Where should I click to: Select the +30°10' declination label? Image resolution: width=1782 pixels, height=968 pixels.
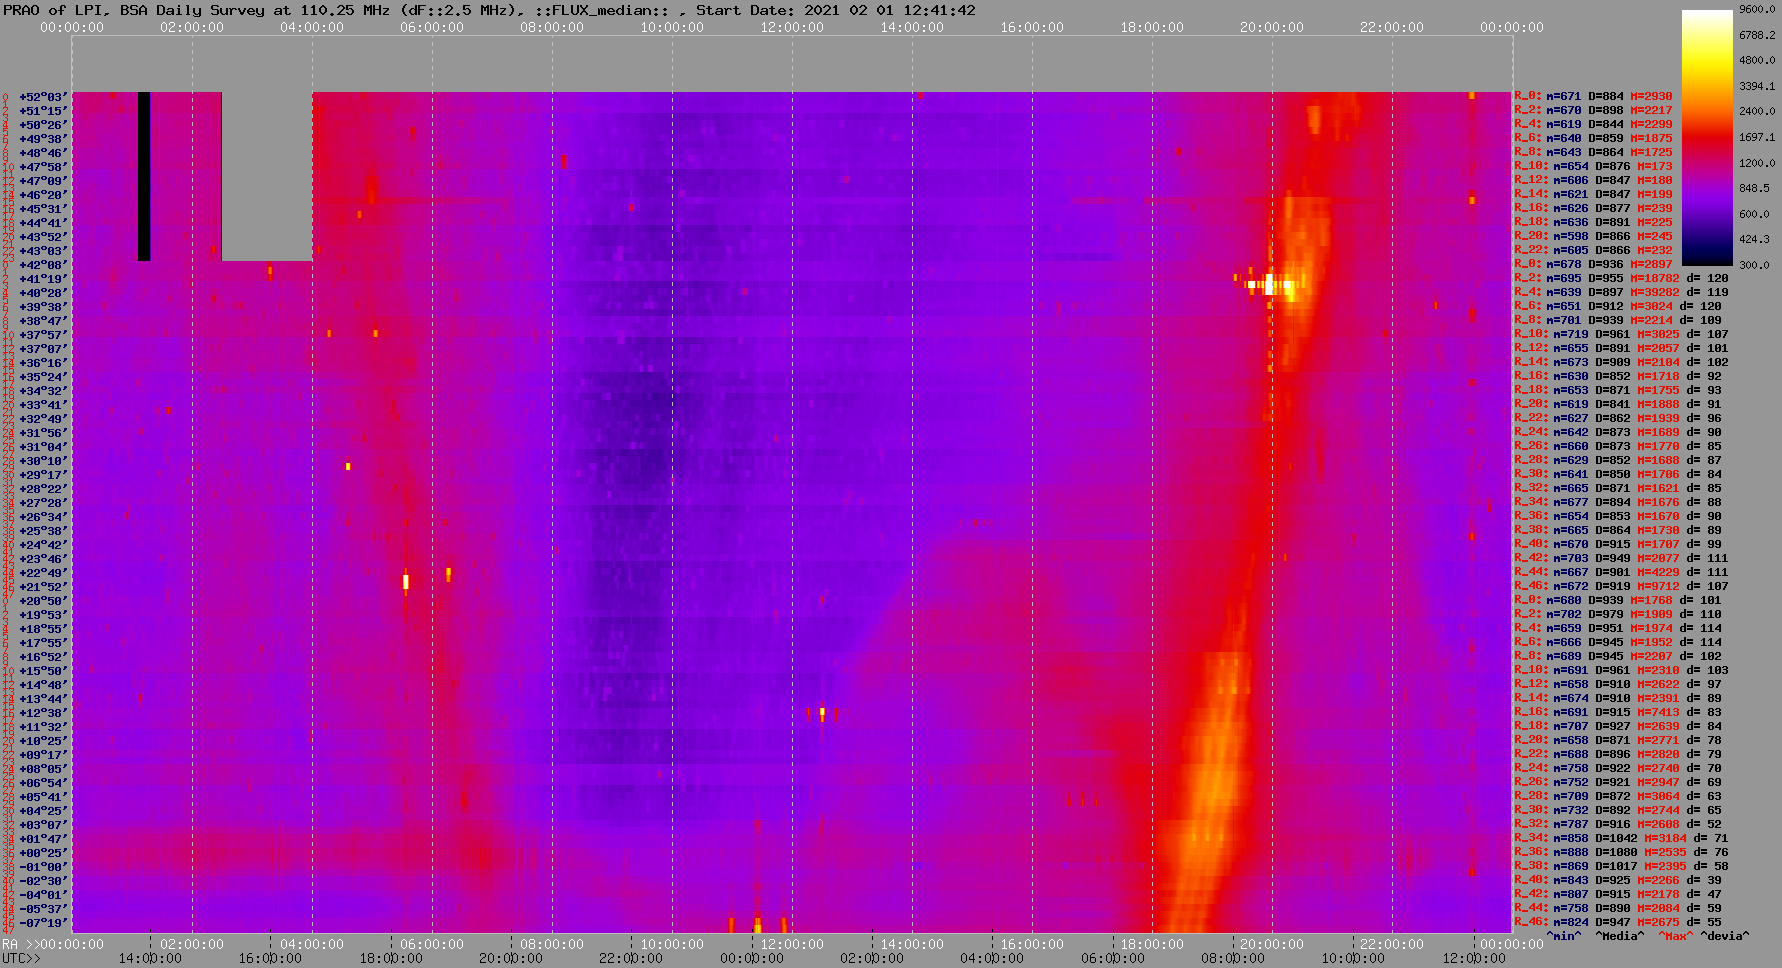click(42, 461)
